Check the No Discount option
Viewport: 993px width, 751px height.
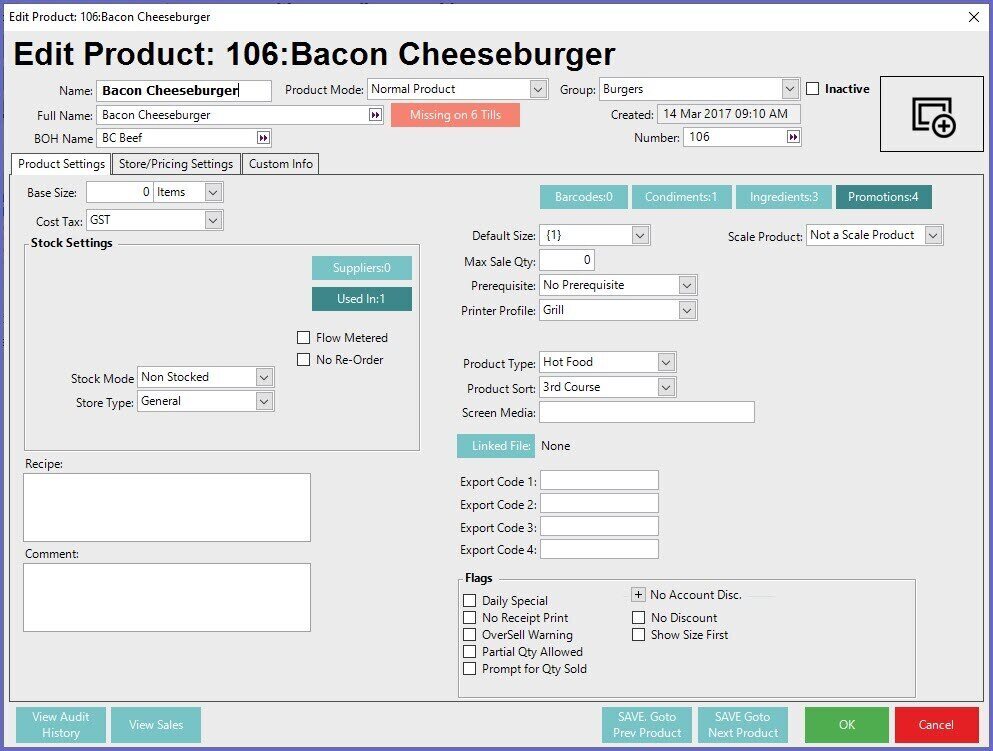638,618
